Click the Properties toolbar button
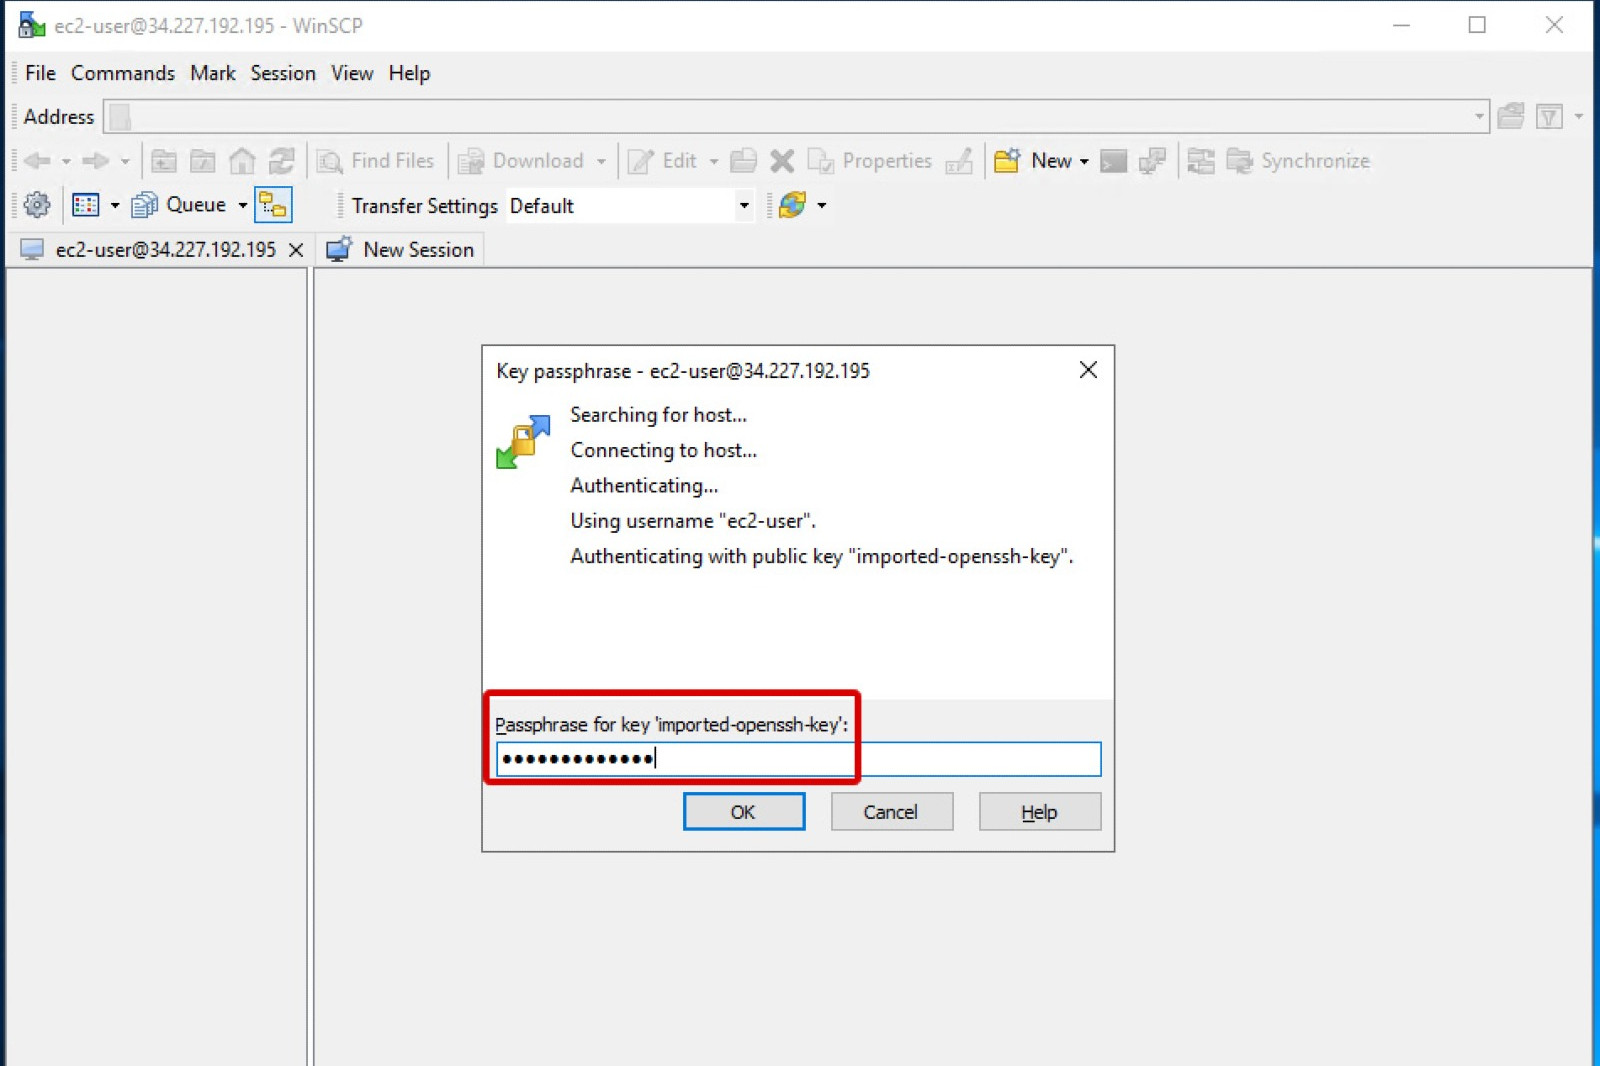The width and height of the screenshot is (1600, 1066). click(870, 161)
